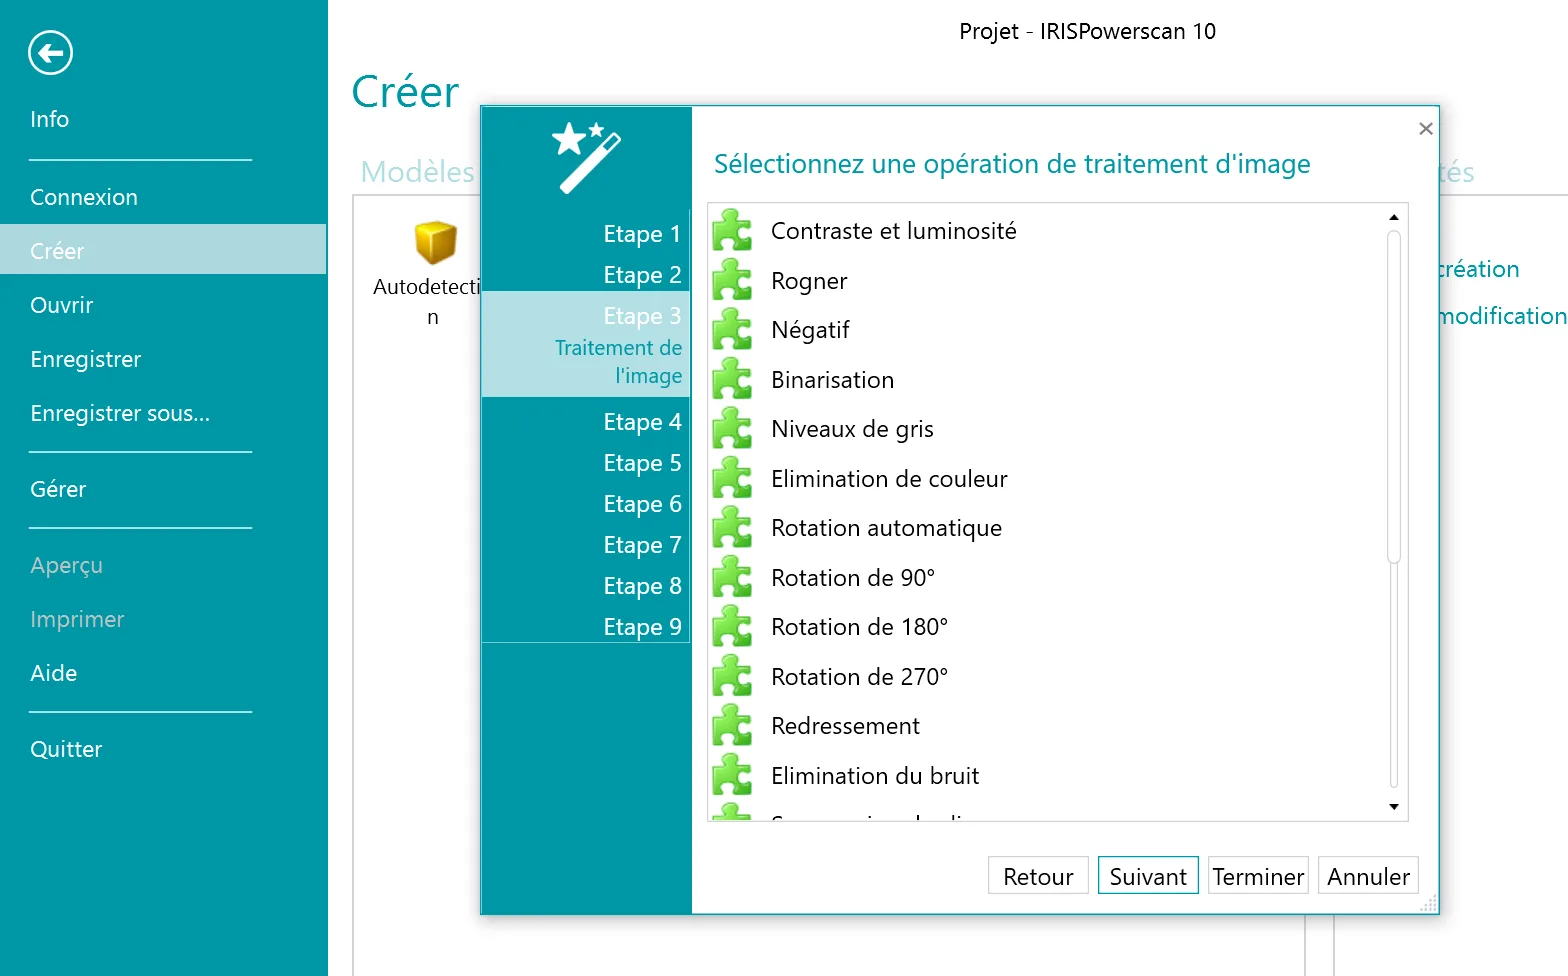
Task: Click puzzle icon beside Rotation de 180°
Action: 732,627
